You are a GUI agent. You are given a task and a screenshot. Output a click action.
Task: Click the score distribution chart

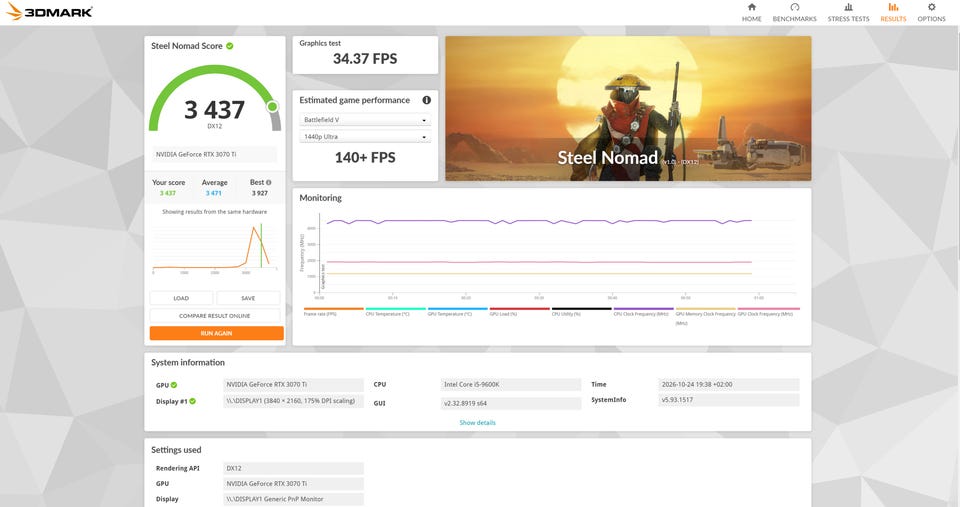click(x=215, y=247)
